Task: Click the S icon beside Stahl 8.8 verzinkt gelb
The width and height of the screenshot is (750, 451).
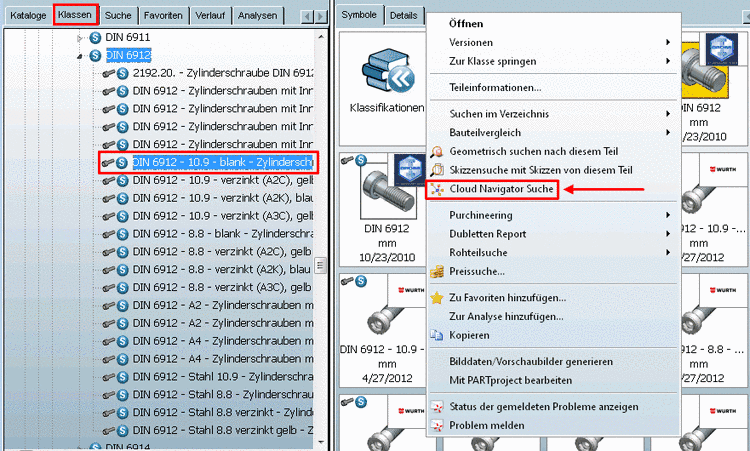Action: 123,431
